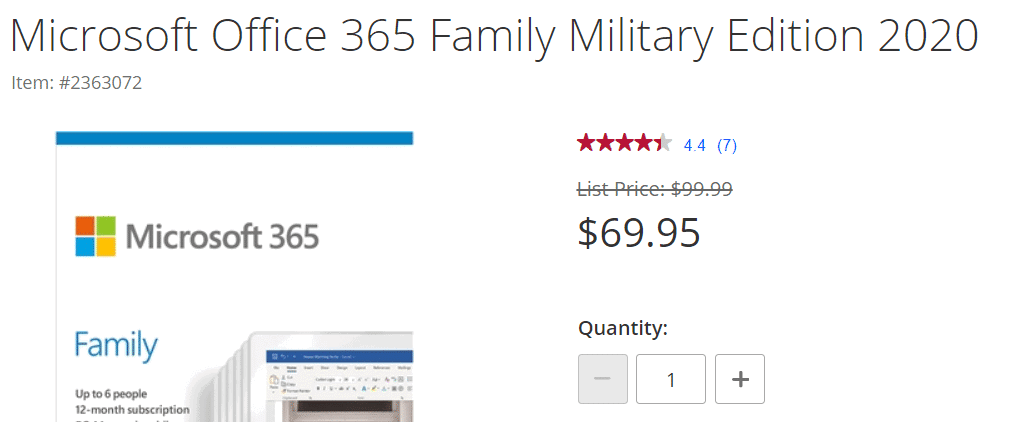This screenshot has width=1016, height=422.
Task: Click the Item #2363072 text
Action: tap(77, 82)
